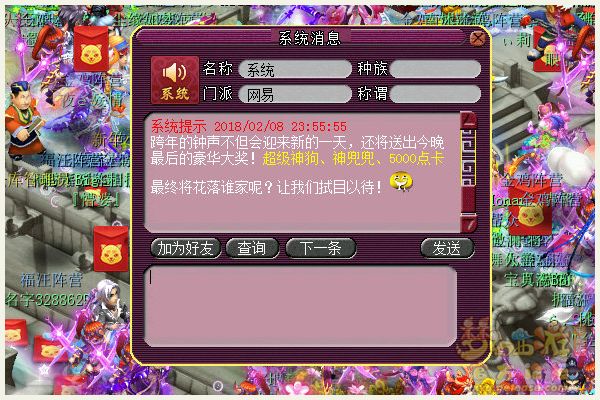Image resolution: width=600 pixels, height=400 pixels.
Task: Click the 门派 field showing 网易
Action: [295, 94]
